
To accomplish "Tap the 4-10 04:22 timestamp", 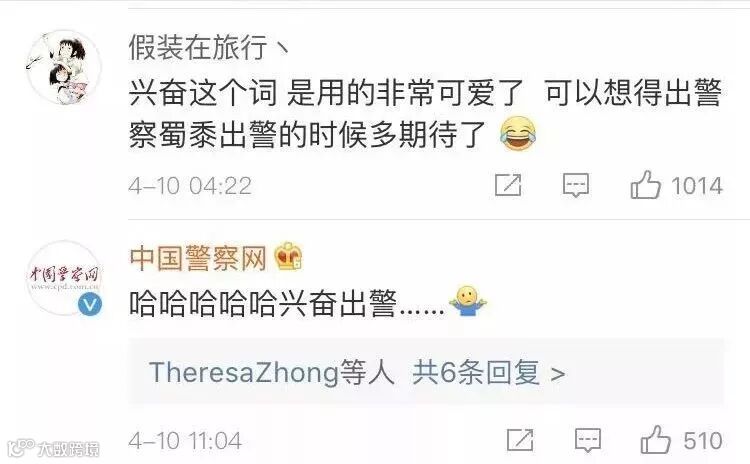I will coord(190,186).
